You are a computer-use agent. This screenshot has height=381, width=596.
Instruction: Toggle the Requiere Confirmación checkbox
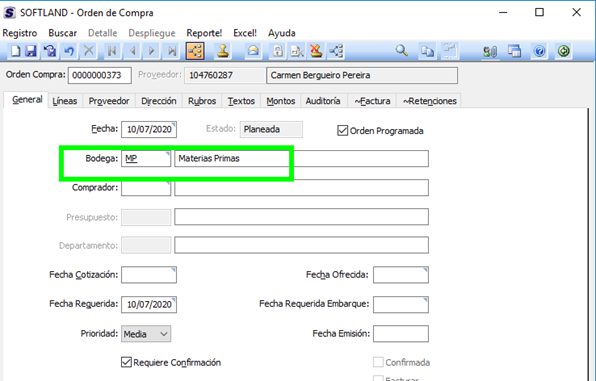coord(126,362)
